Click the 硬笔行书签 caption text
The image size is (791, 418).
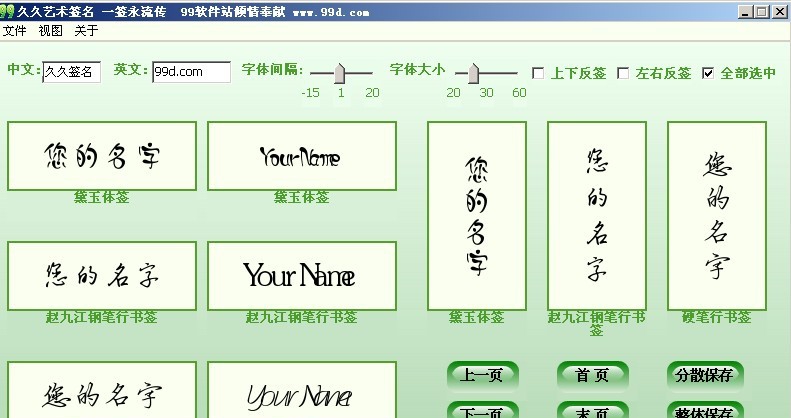[717, 317]
